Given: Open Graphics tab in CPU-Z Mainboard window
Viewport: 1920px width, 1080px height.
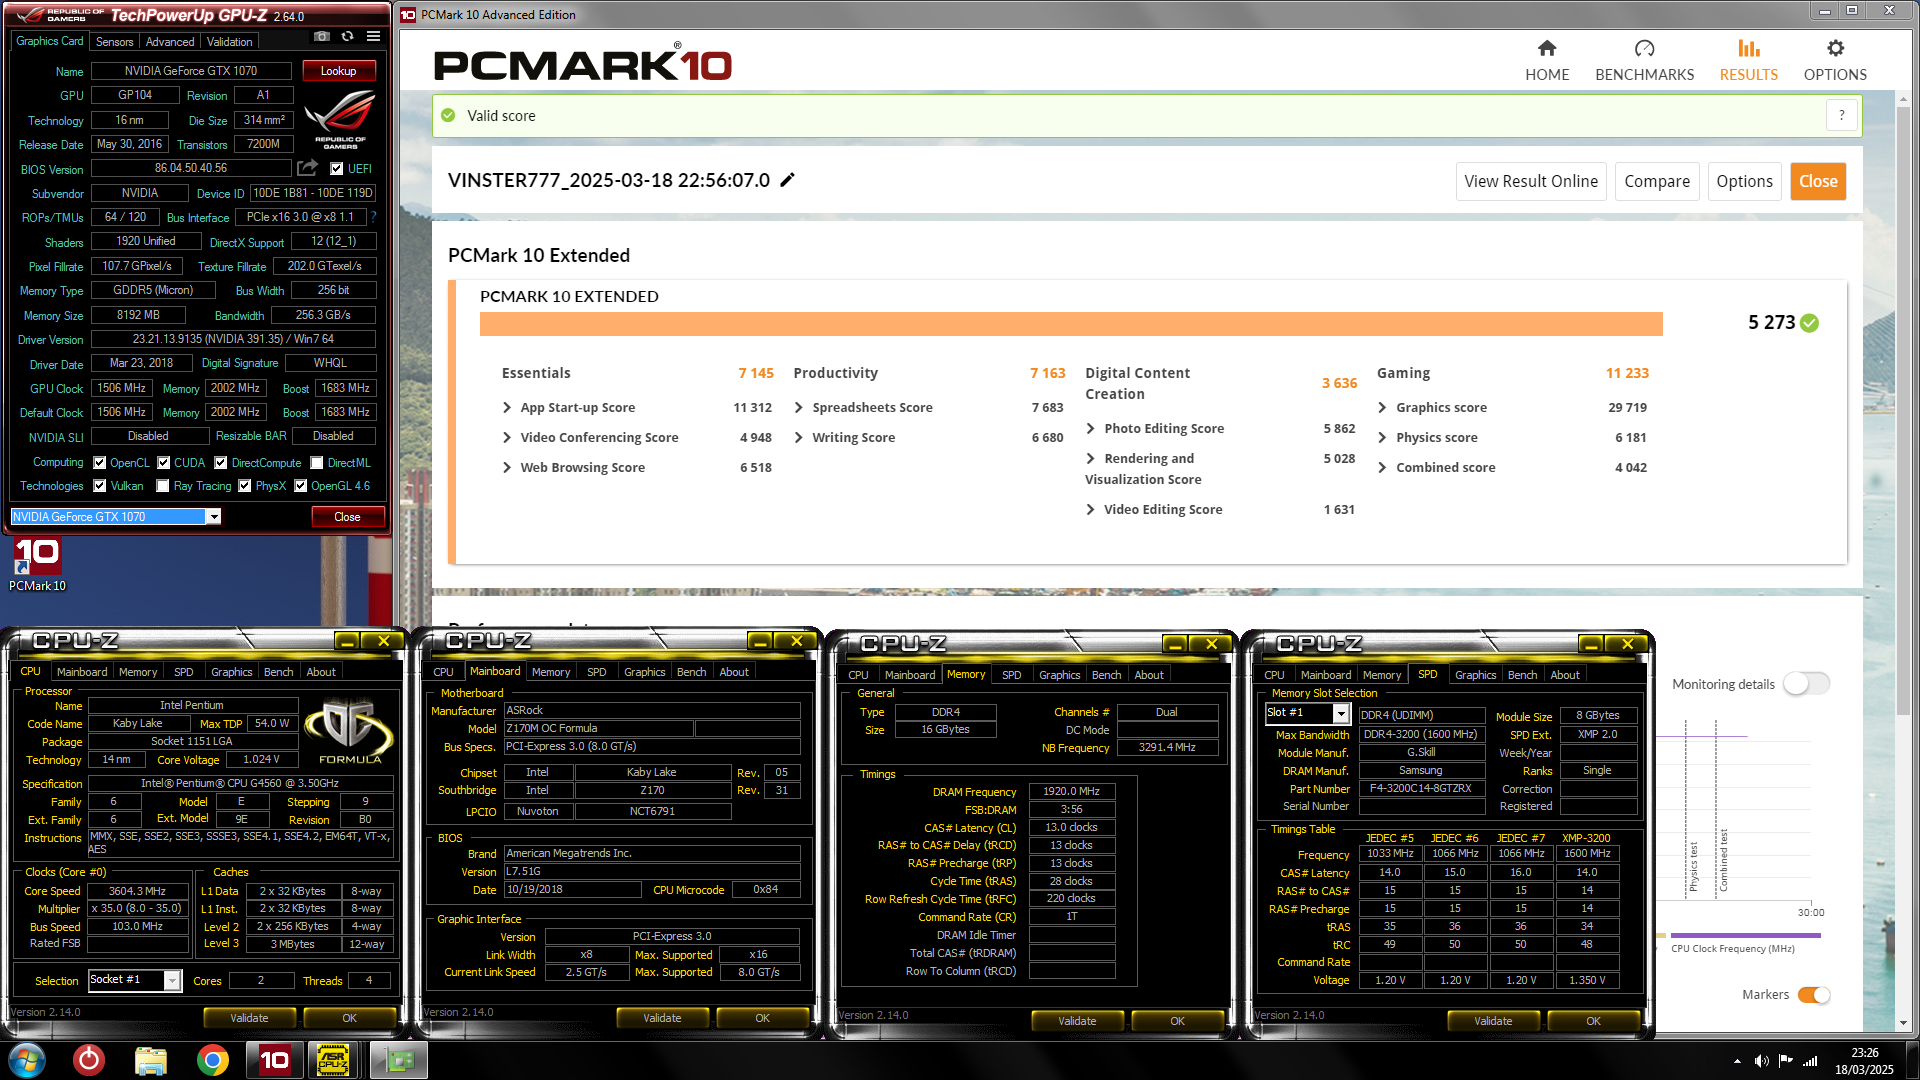Looking at the screenshot, I should (644, 672).
